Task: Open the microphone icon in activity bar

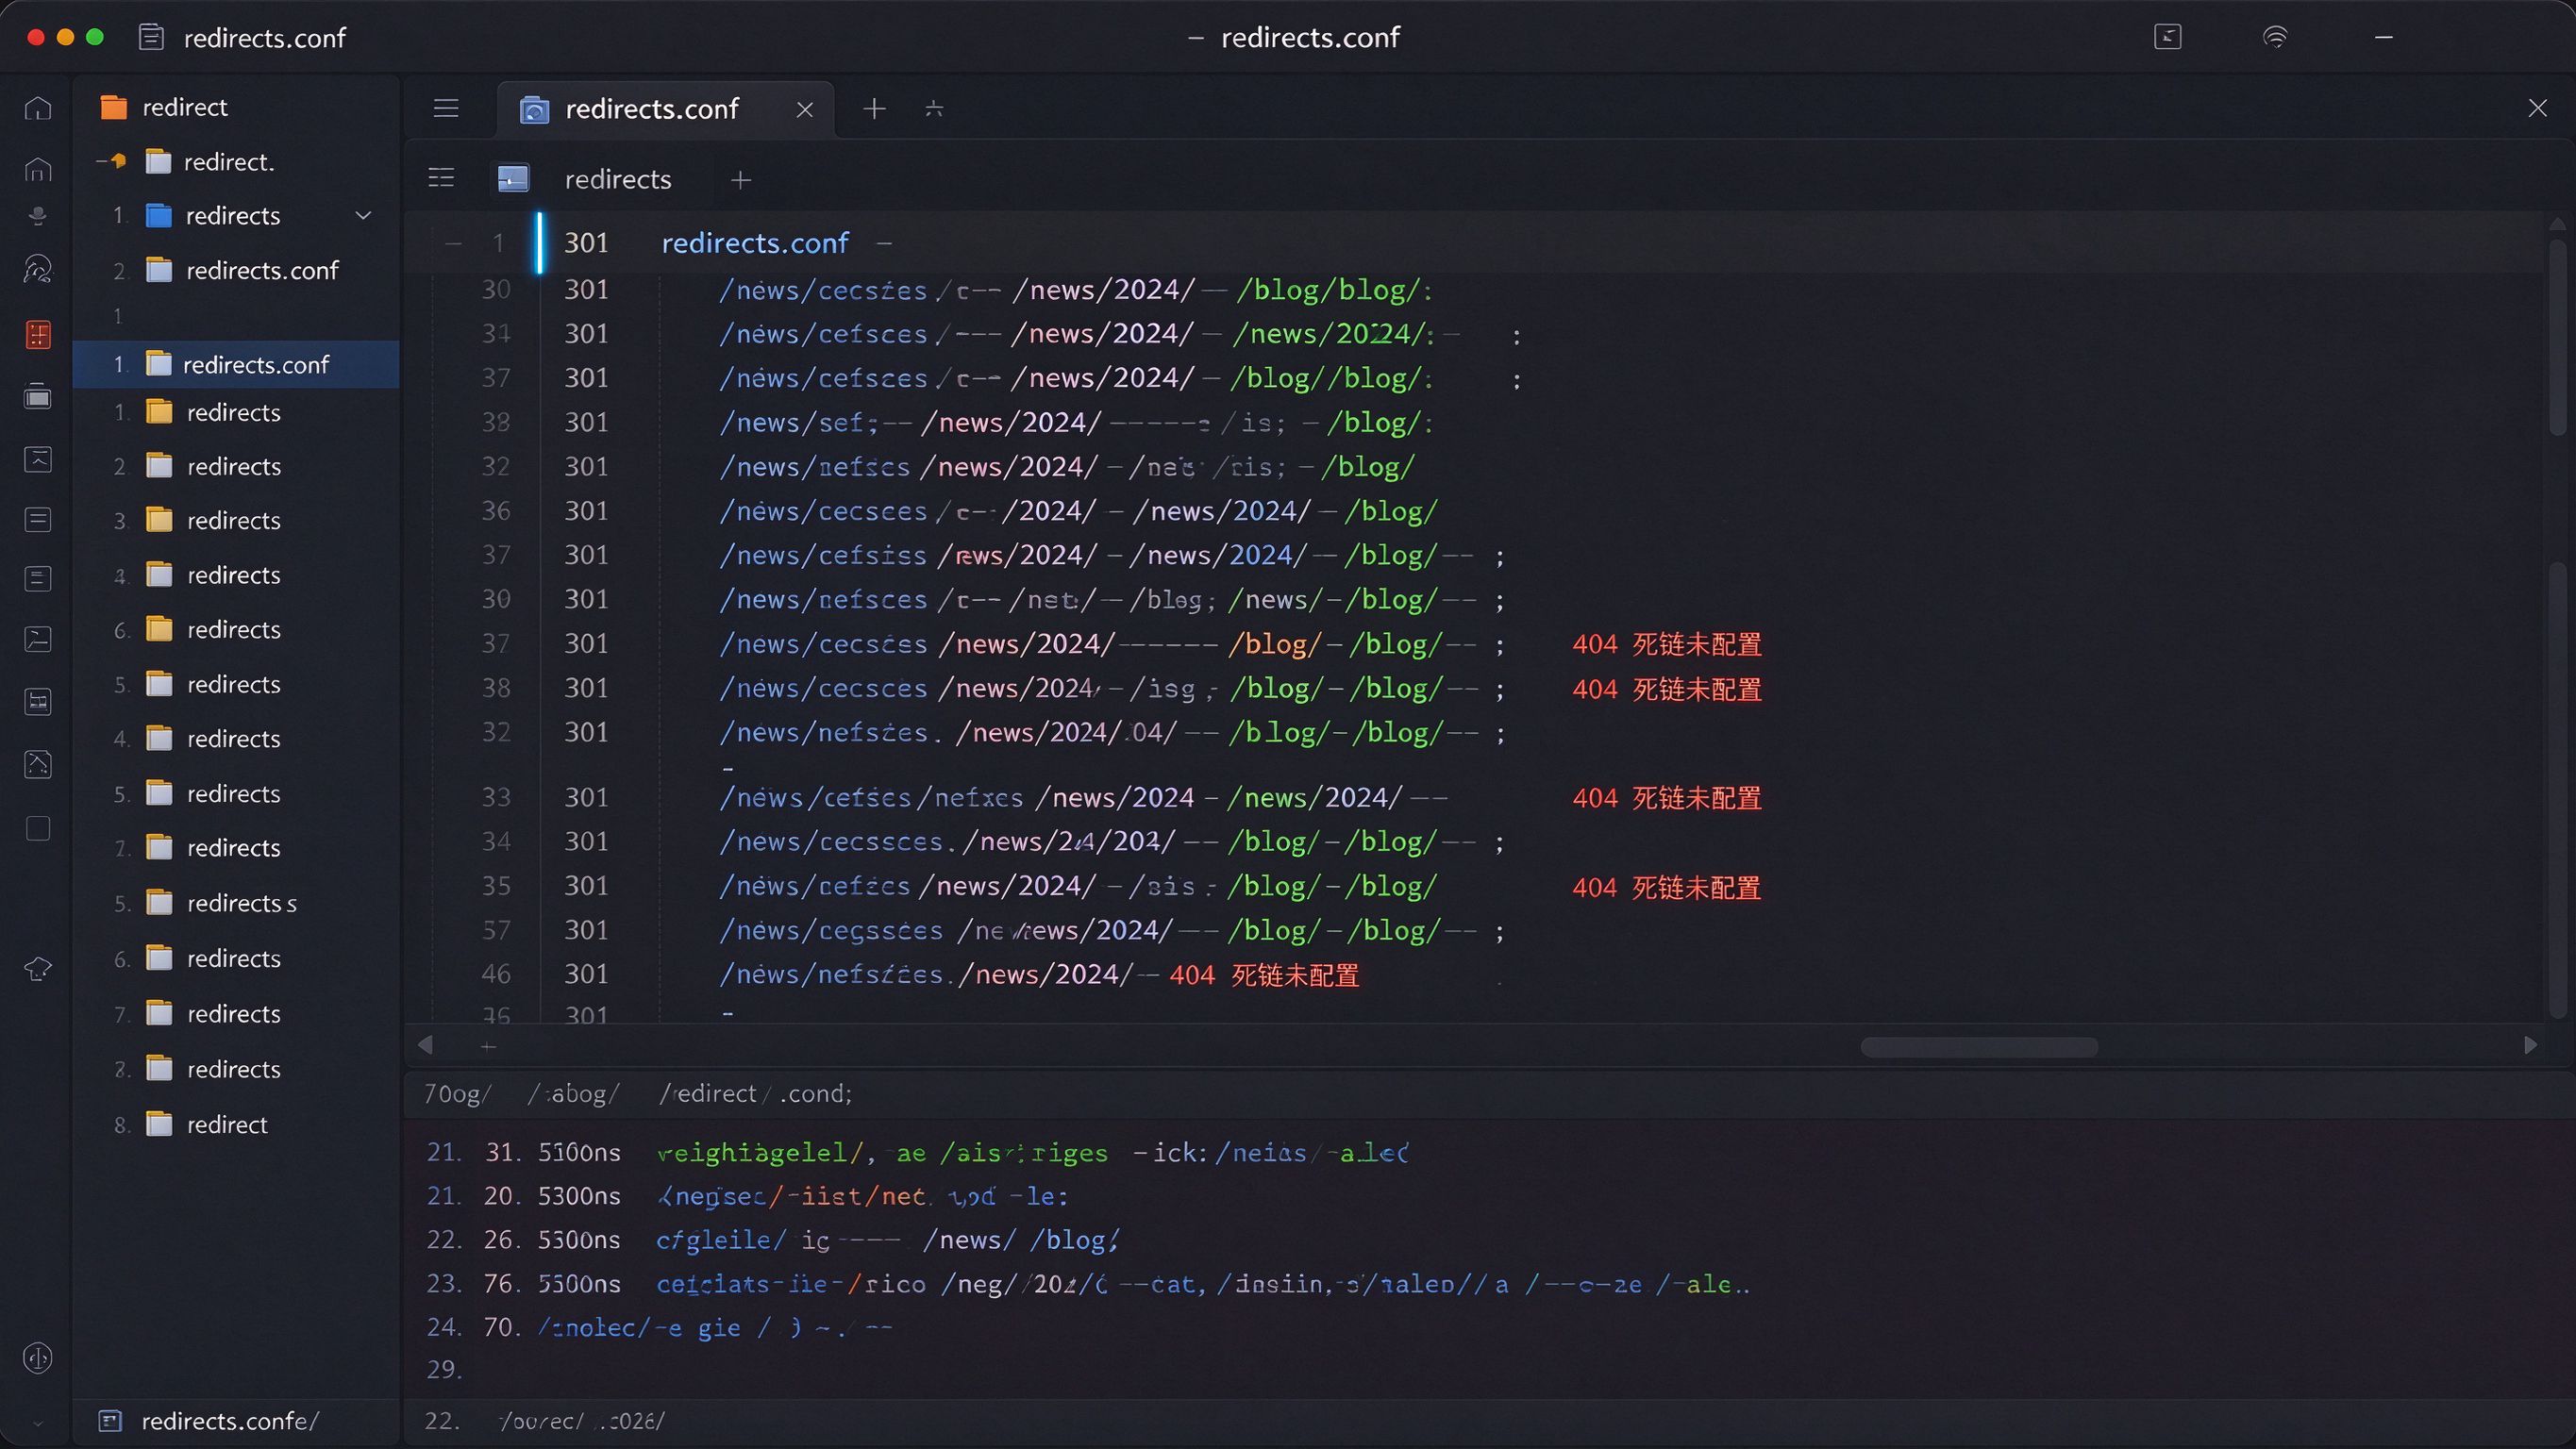Action: (38, 215)
